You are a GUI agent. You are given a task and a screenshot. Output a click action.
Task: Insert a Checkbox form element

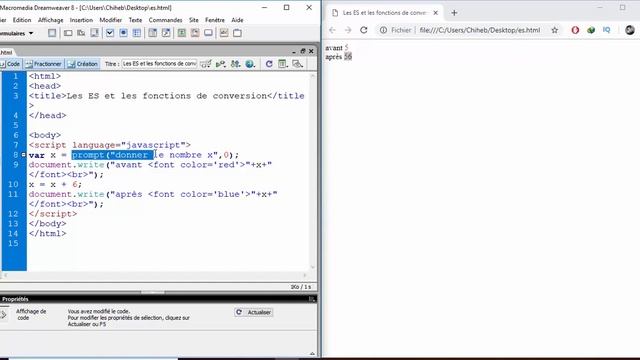tap(110, 33)
